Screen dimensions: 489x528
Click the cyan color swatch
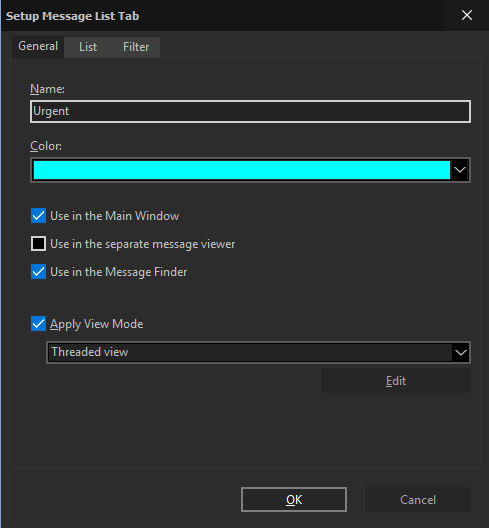point(241,170)
